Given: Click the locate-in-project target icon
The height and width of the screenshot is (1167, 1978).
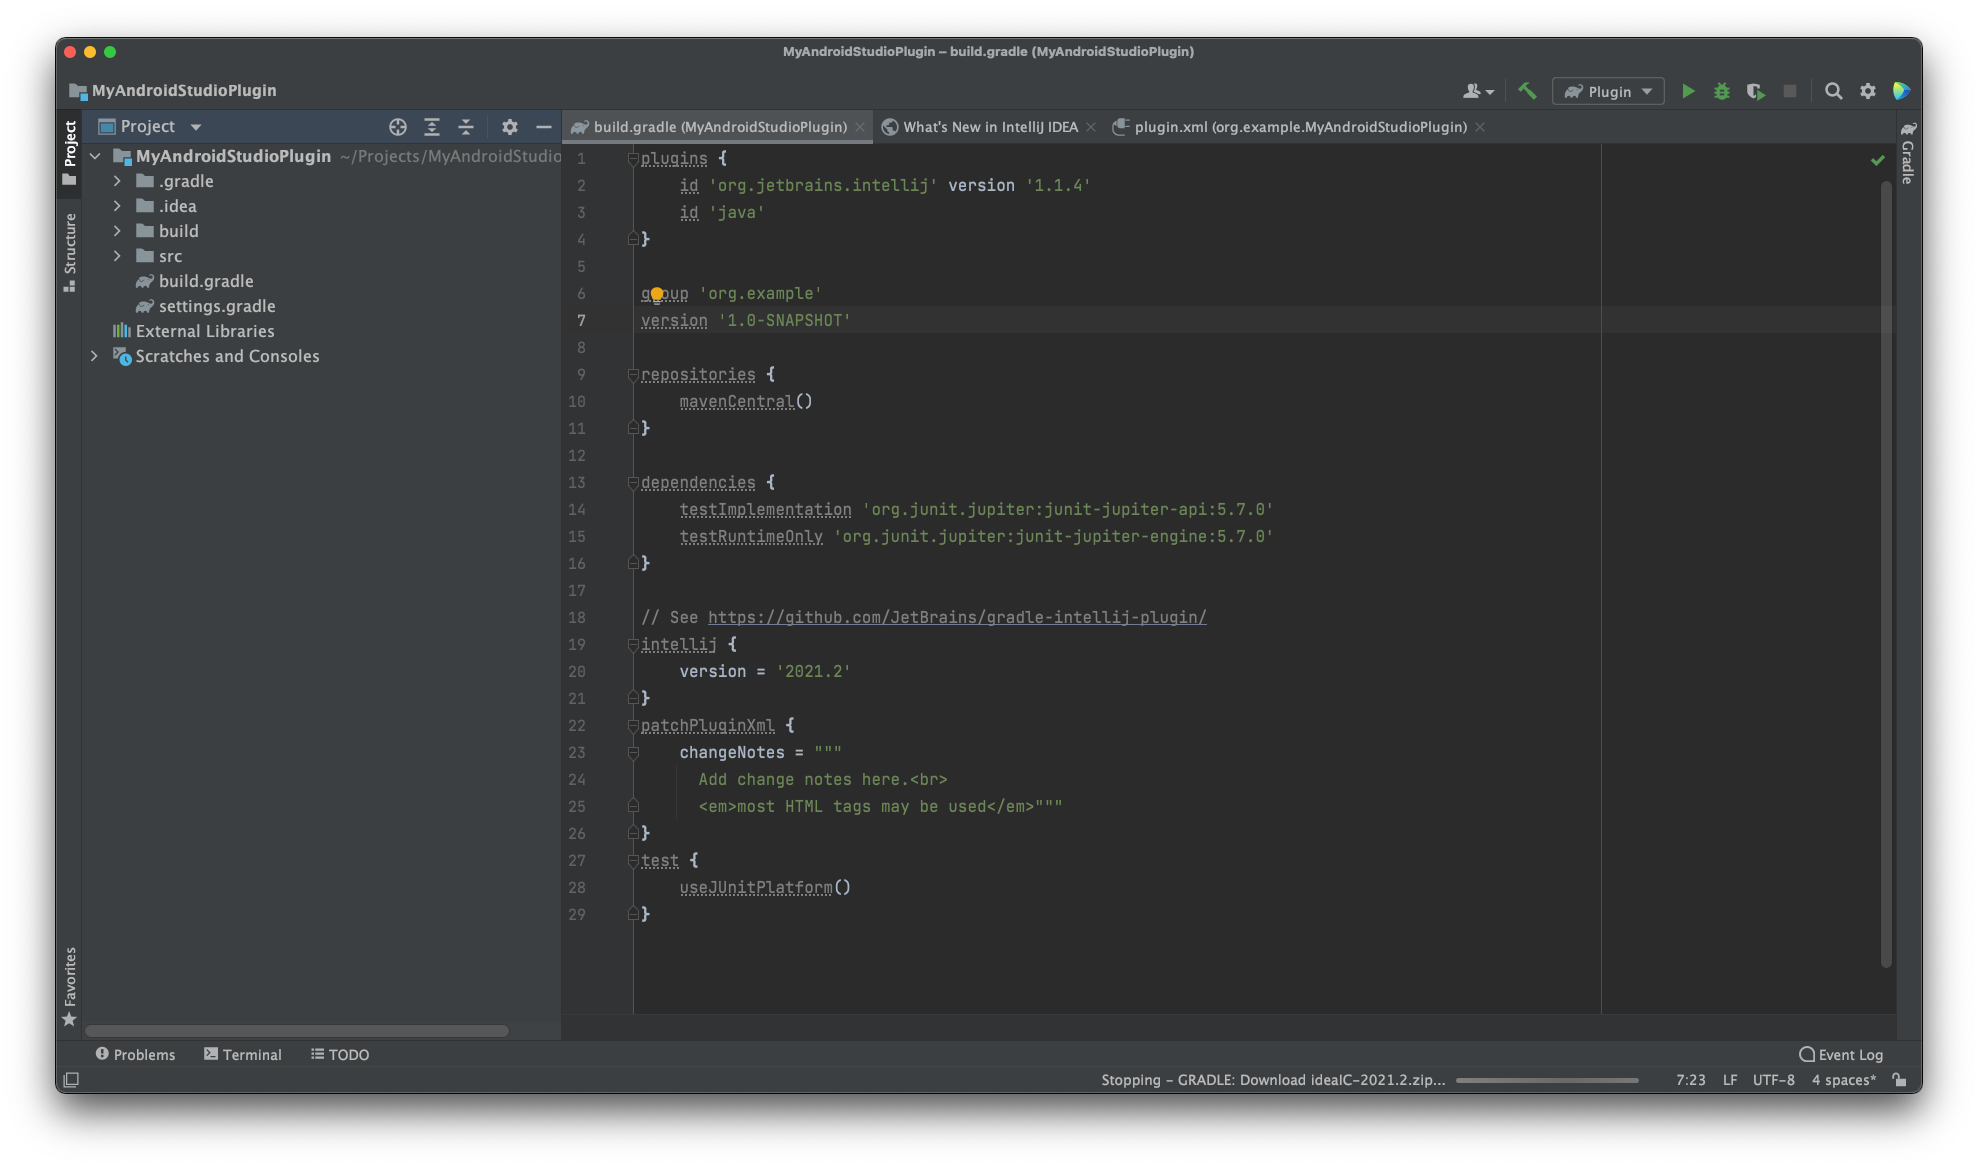Looking at the screenshot, I should click(398, 127).
